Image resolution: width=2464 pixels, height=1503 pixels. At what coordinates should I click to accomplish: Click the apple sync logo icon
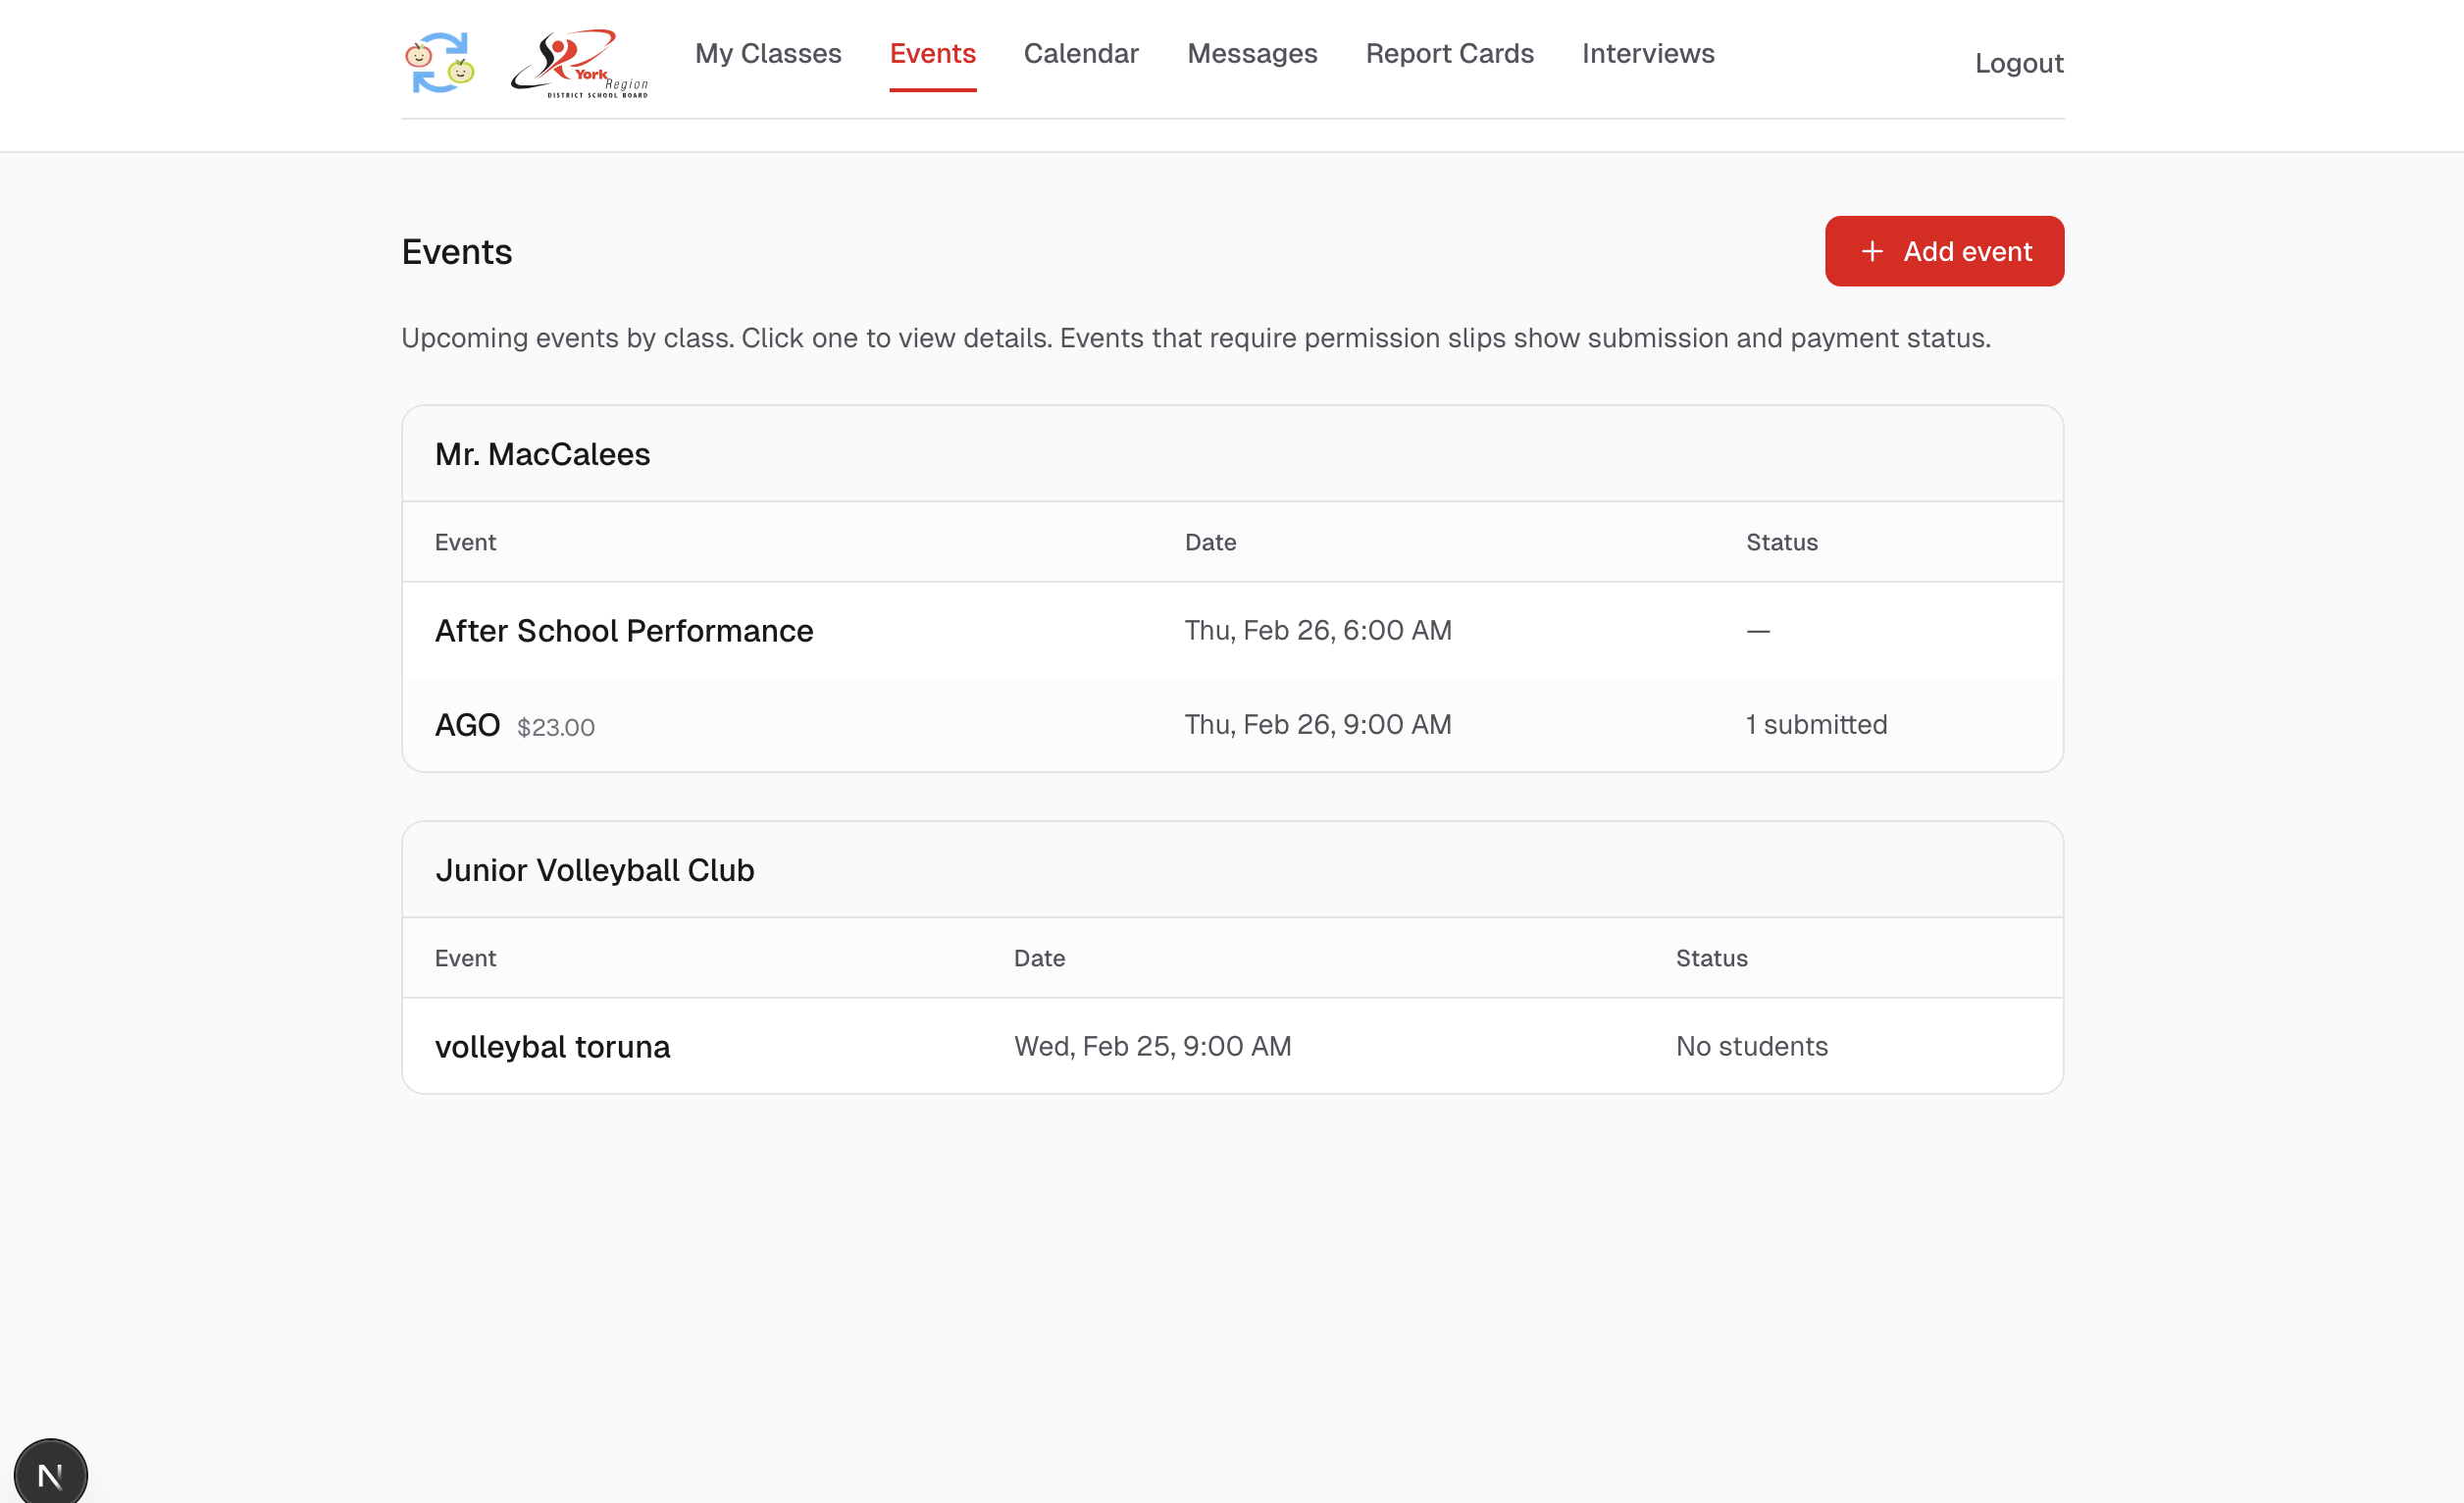coord(439,62)
